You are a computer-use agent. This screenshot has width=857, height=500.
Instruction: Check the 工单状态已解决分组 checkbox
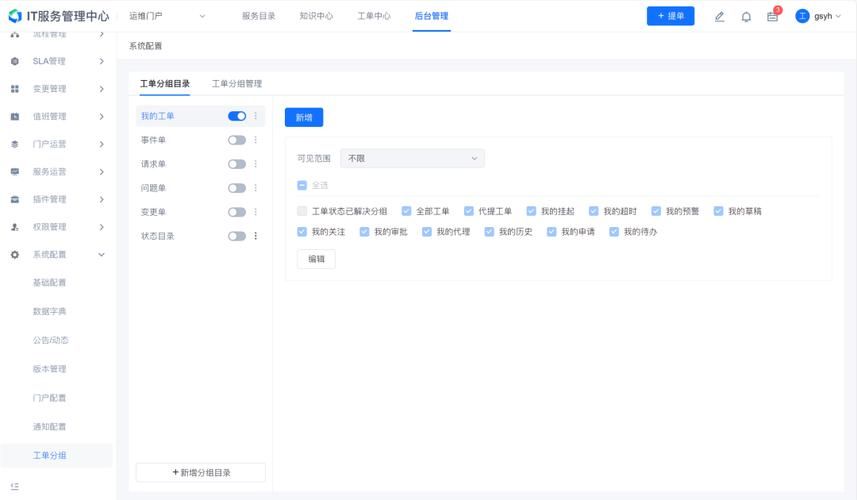coord(302,211)
